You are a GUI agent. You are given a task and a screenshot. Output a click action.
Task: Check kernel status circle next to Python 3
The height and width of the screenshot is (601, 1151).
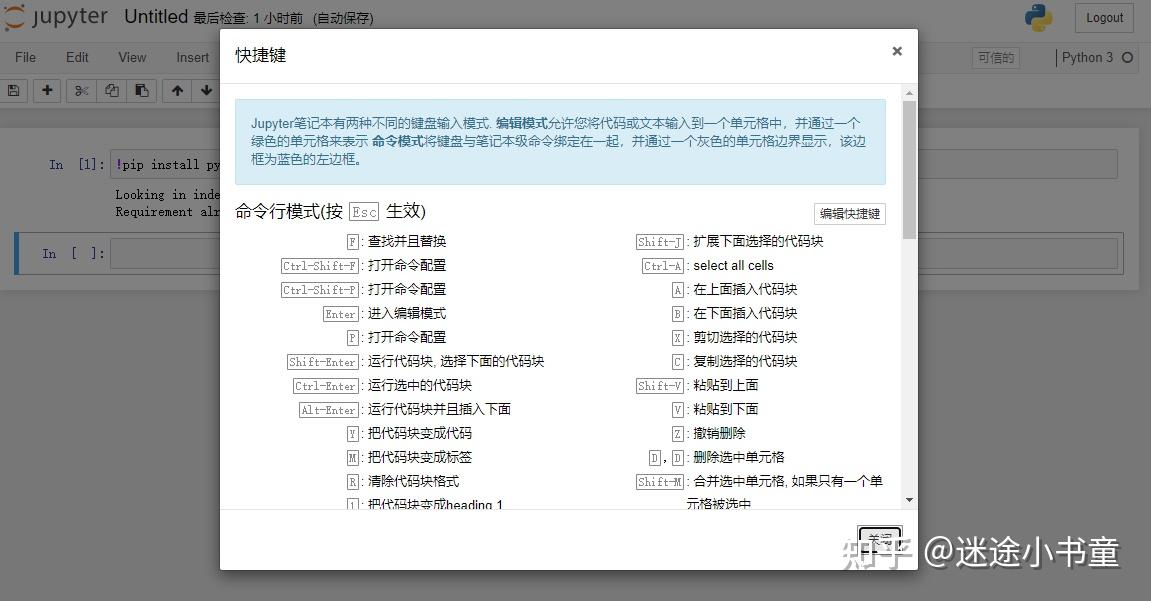[x=1128, y=58]
